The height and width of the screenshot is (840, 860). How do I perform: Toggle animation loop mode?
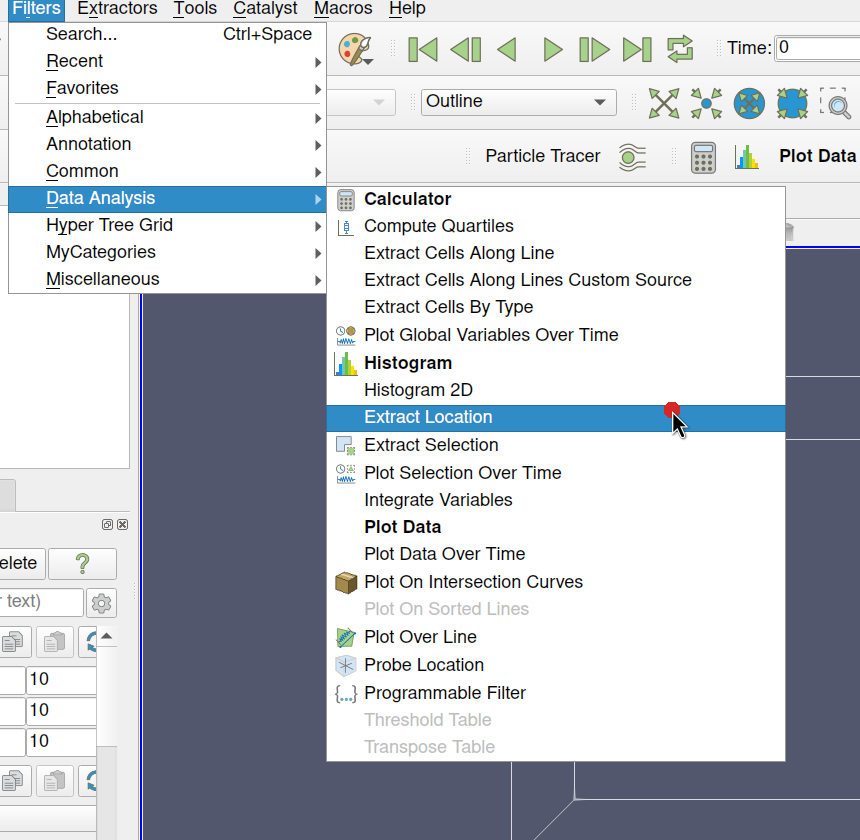pyautogui.click(x=680, y=49)
